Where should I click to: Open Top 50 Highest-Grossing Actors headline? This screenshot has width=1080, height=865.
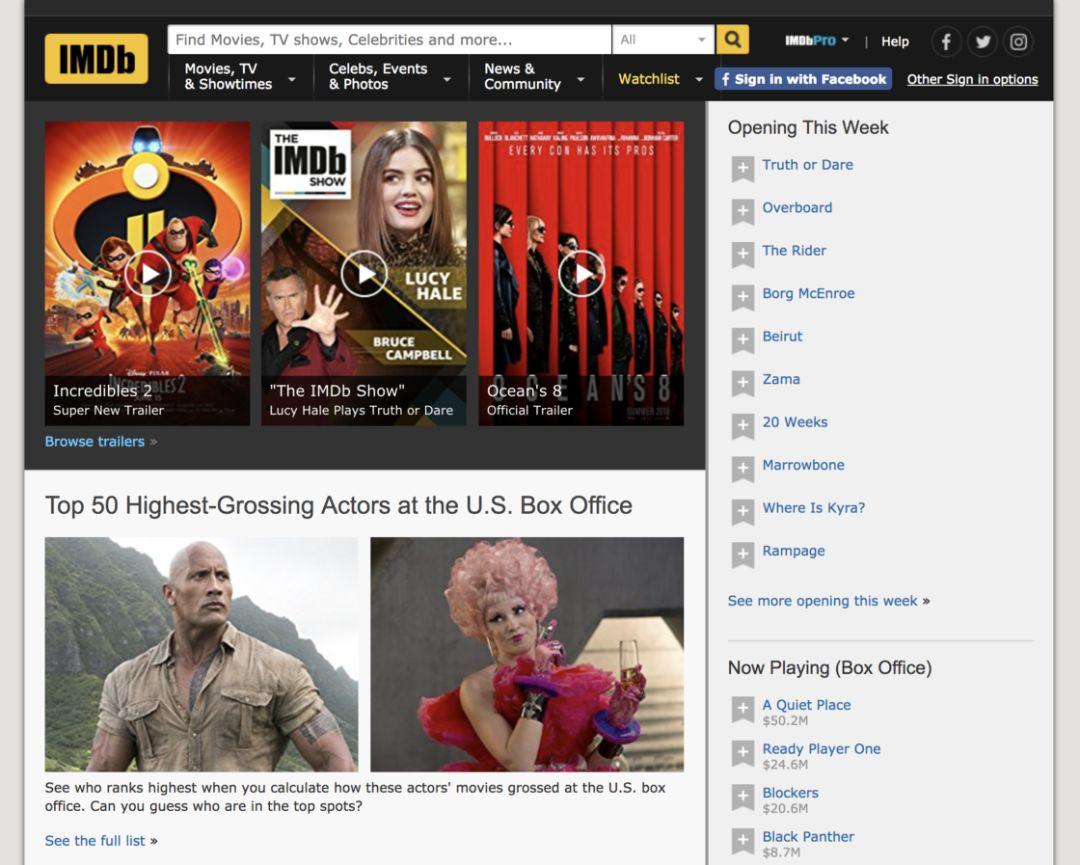tap(338, 505)
